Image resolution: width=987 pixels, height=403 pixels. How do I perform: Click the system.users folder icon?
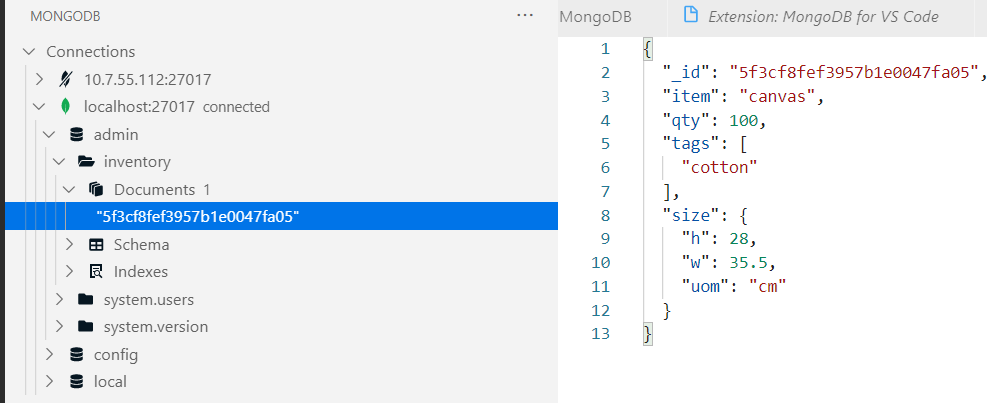pos(86,299)
